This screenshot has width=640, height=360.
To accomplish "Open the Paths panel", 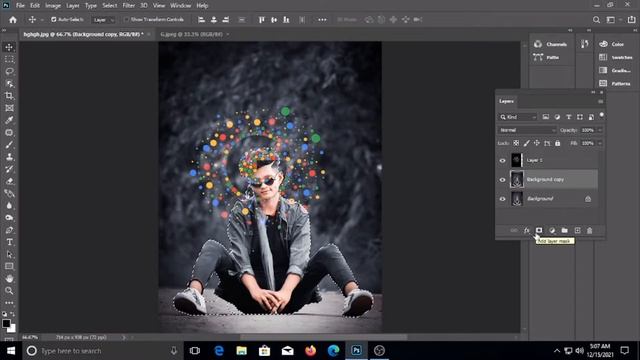I will point(546,58).
